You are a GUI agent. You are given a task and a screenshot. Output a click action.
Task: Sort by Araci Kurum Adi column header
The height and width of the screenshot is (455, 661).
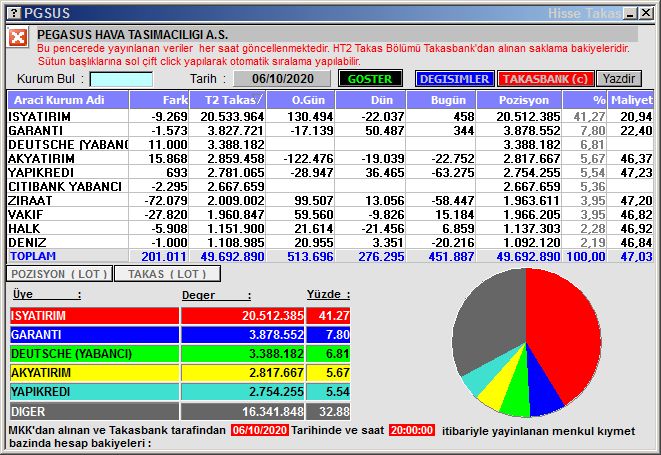coord(68,100)
